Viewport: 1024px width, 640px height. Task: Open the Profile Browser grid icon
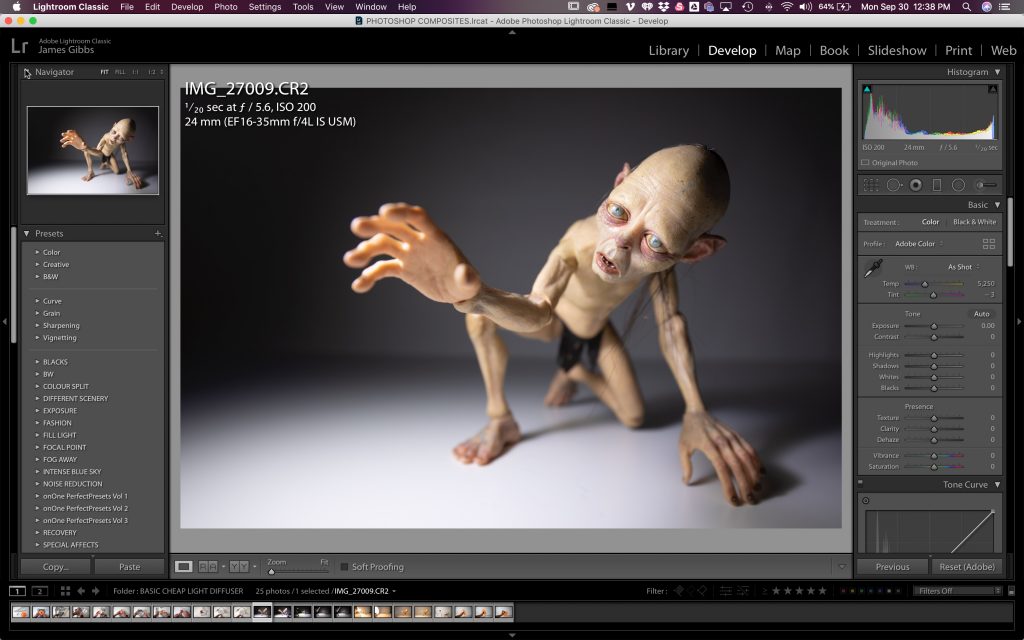click(x=989, y=244)
